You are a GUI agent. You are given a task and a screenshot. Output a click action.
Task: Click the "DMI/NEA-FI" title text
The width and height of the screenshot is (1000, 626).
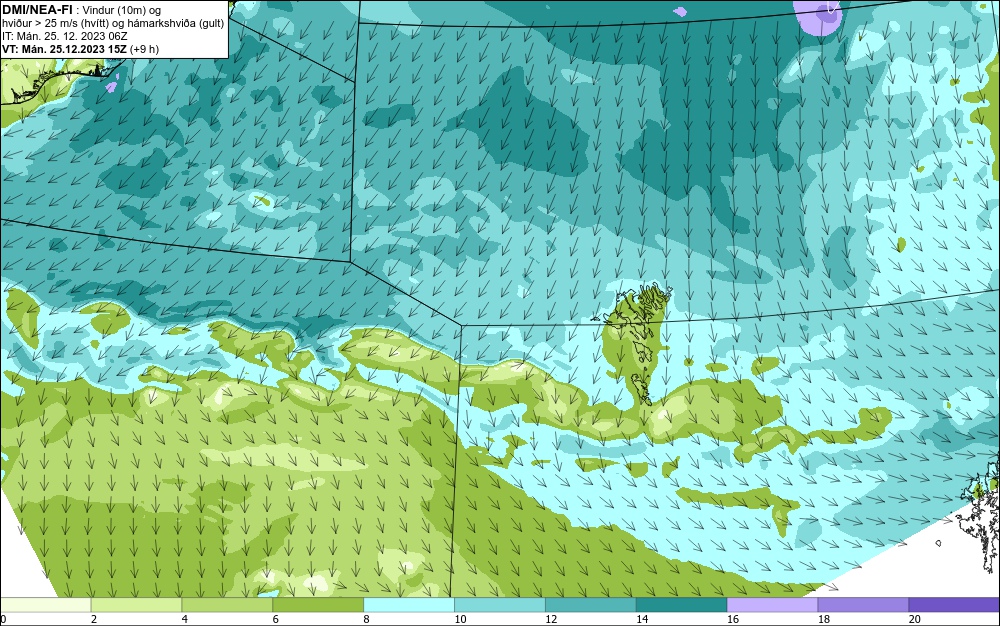[x=36, y=9]
